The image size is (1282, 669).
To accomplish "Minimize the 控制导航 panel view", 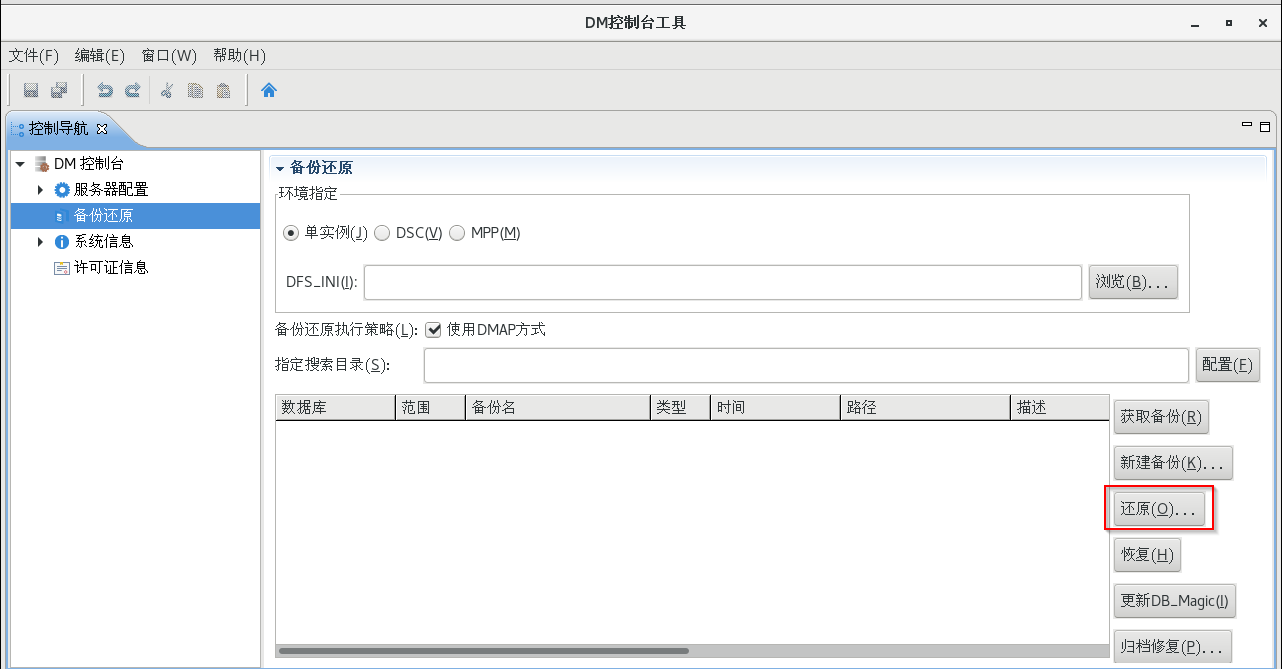I will click(x=1247, y=125).
